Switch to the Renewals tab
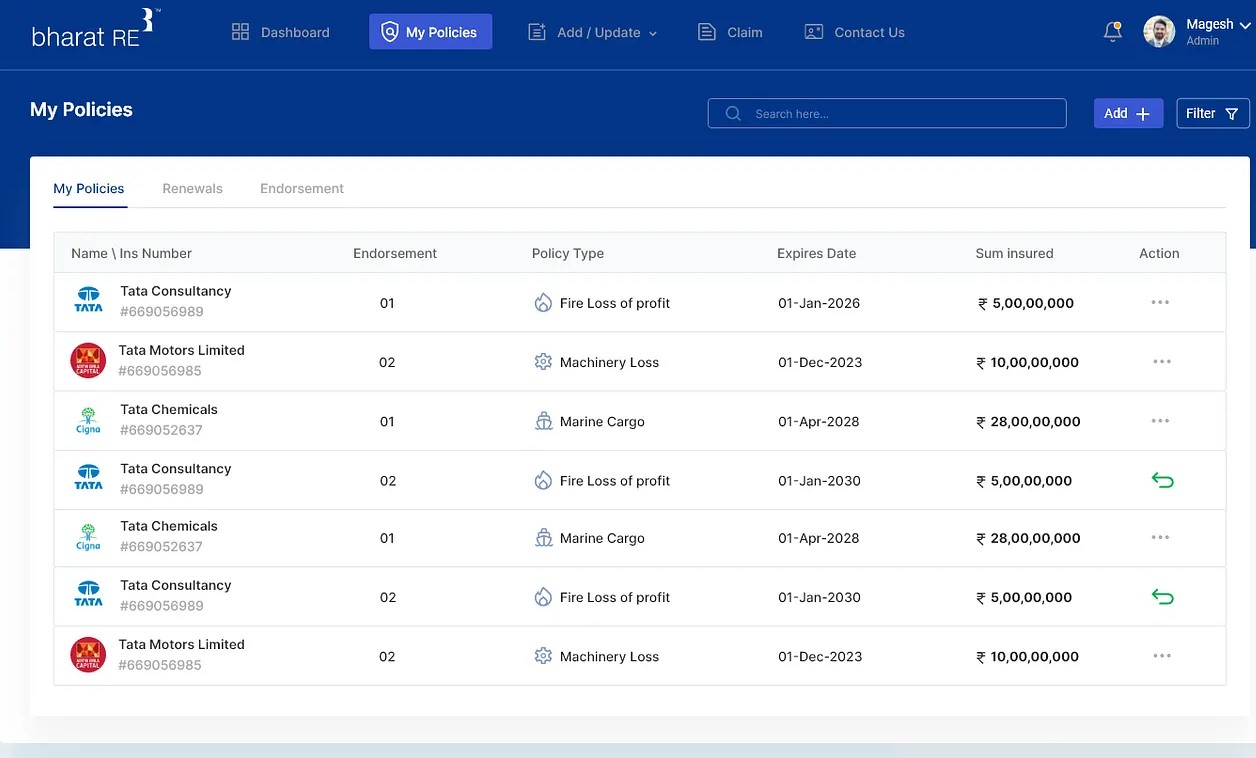Viewport: 1256px width, 758px height. tap(192, 188)
